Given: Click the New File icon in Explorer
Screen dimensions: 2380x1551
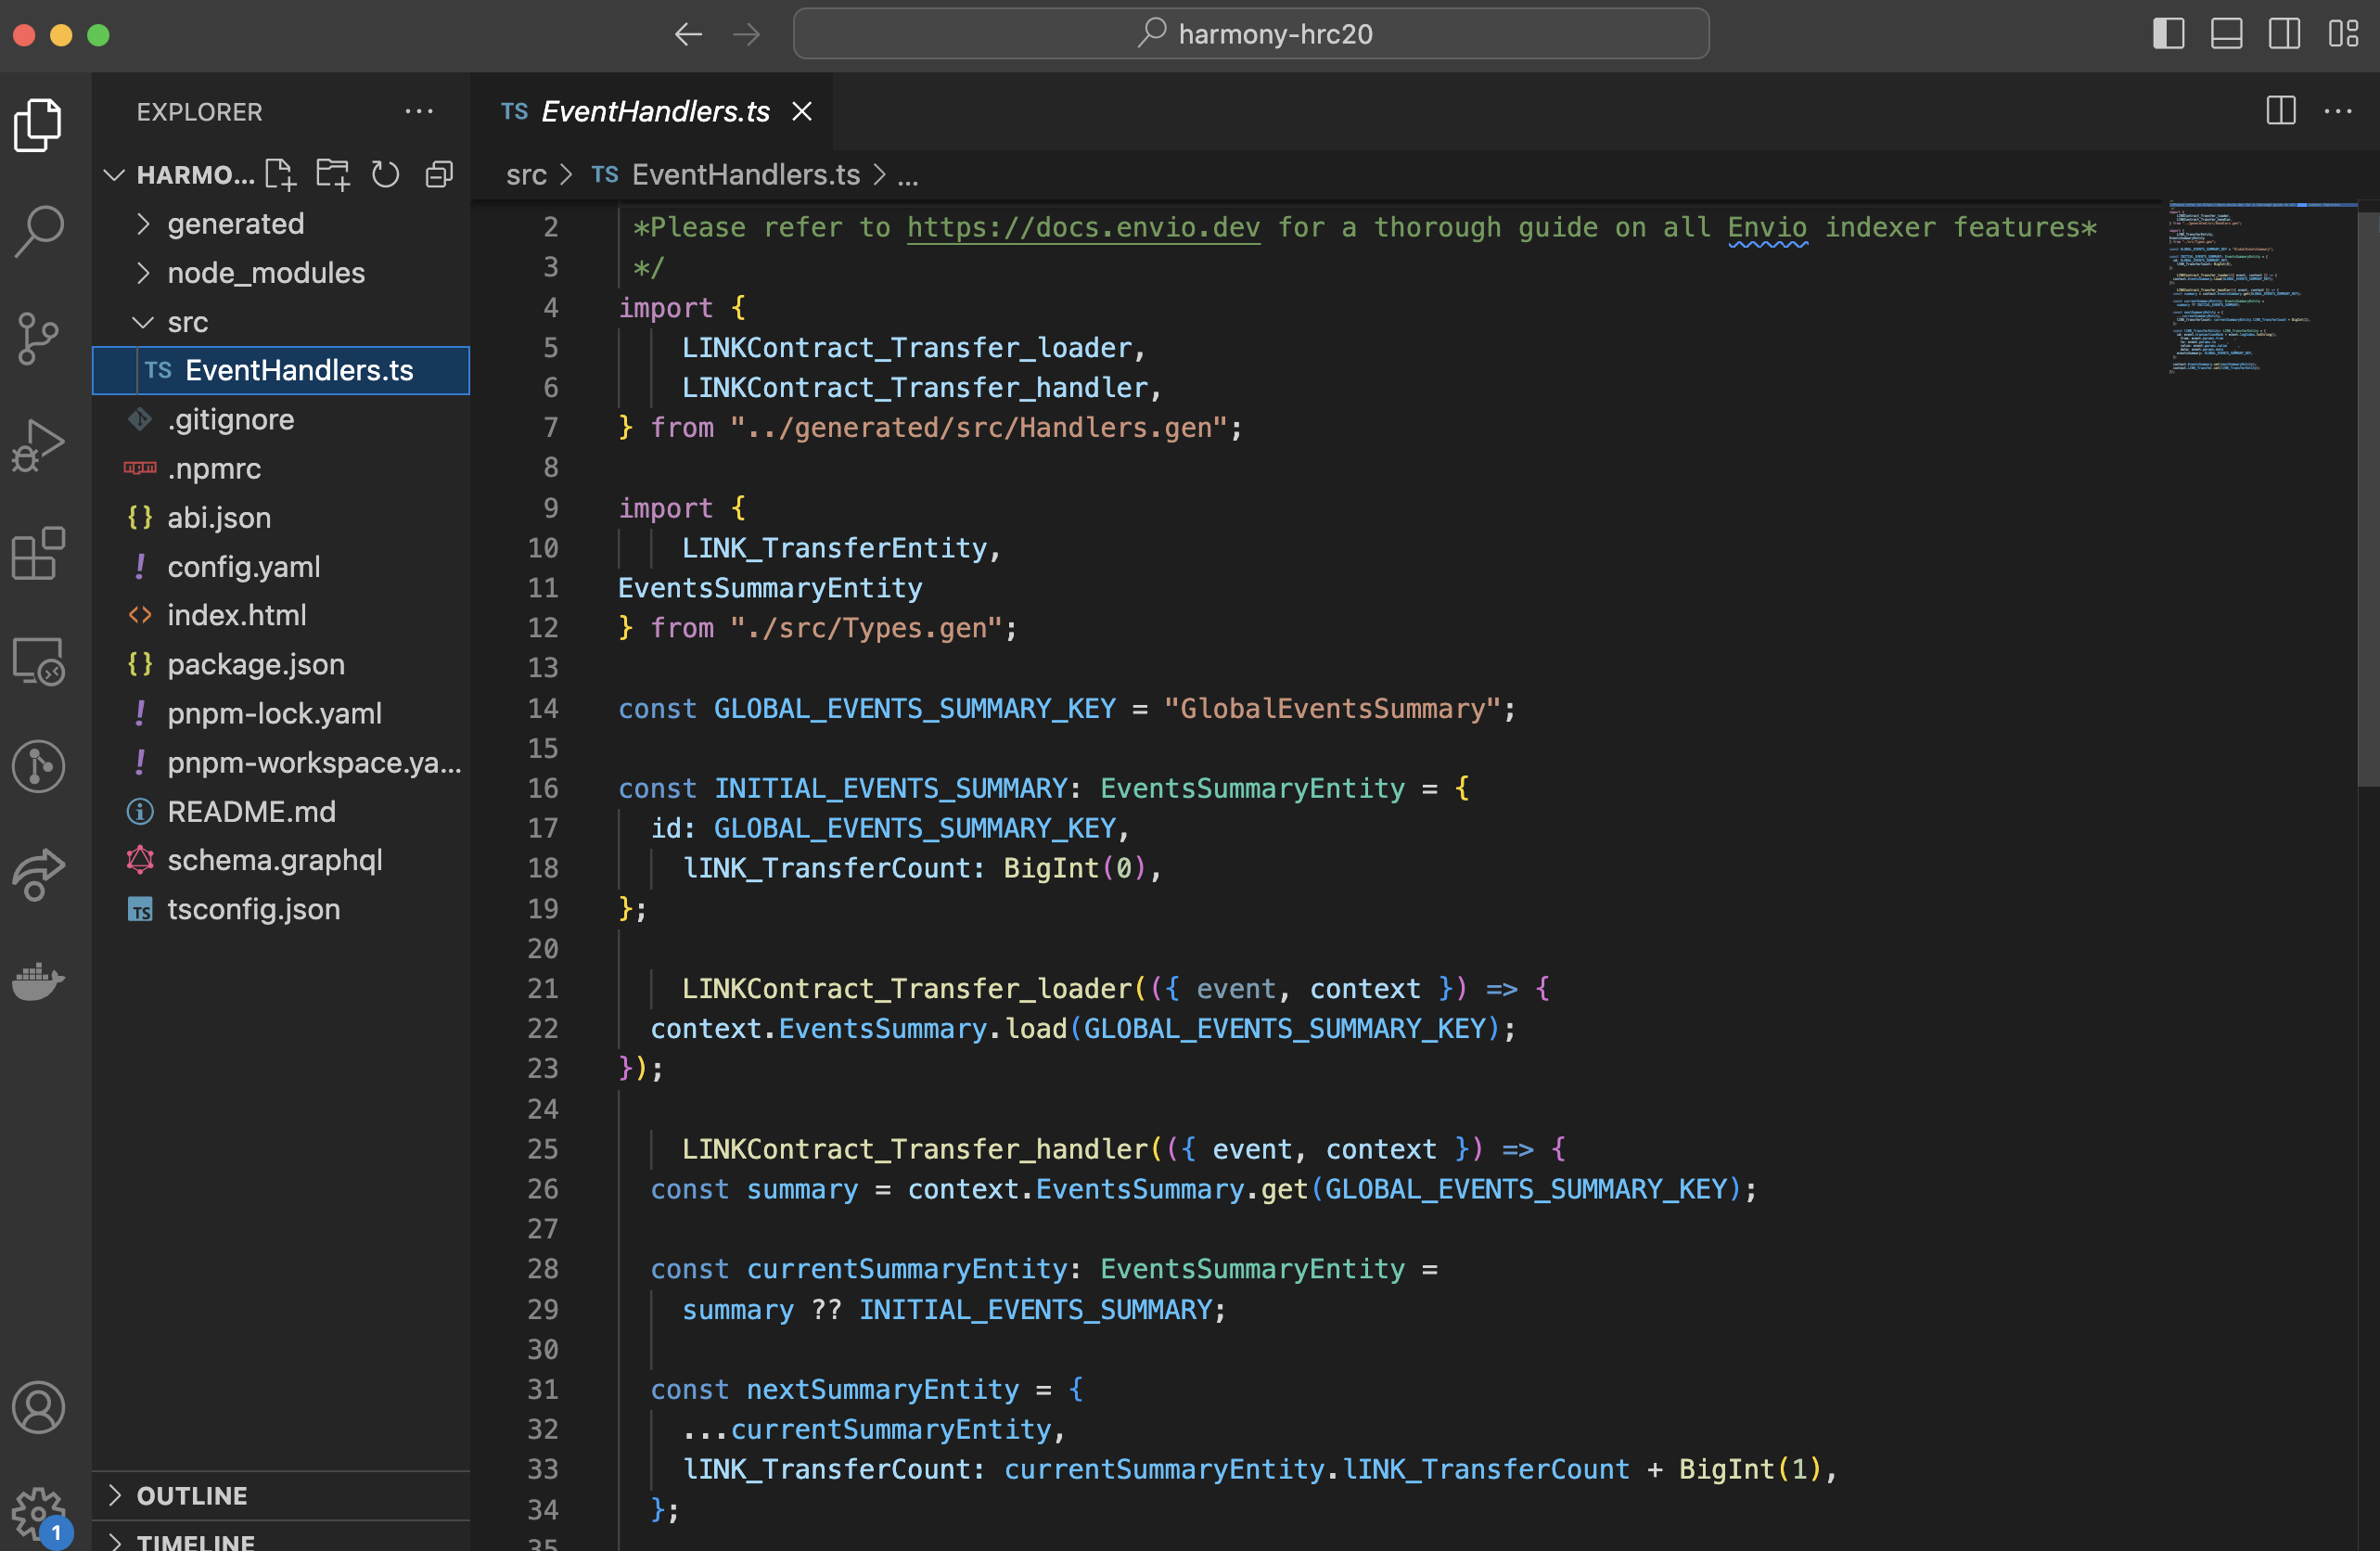Looking at the screenshot, I should (x=280, y=174).
